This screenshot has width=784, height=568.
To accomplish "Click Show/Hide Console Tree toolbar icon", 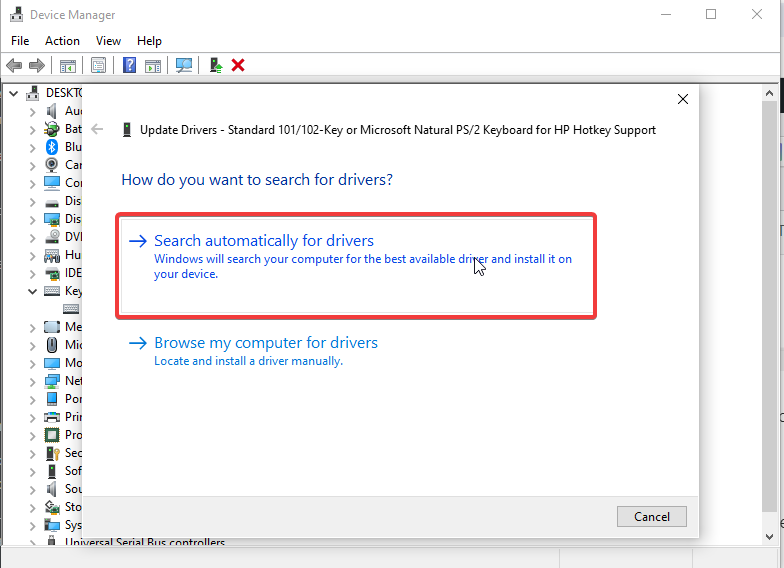I will click(x=68, y=66).
